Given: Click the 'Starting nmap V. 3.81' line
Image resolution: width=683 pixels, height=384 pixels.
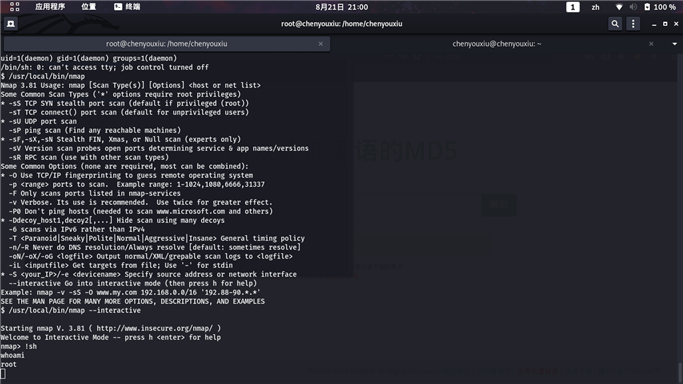Looking at the screenshot, I should click(111, 328).
